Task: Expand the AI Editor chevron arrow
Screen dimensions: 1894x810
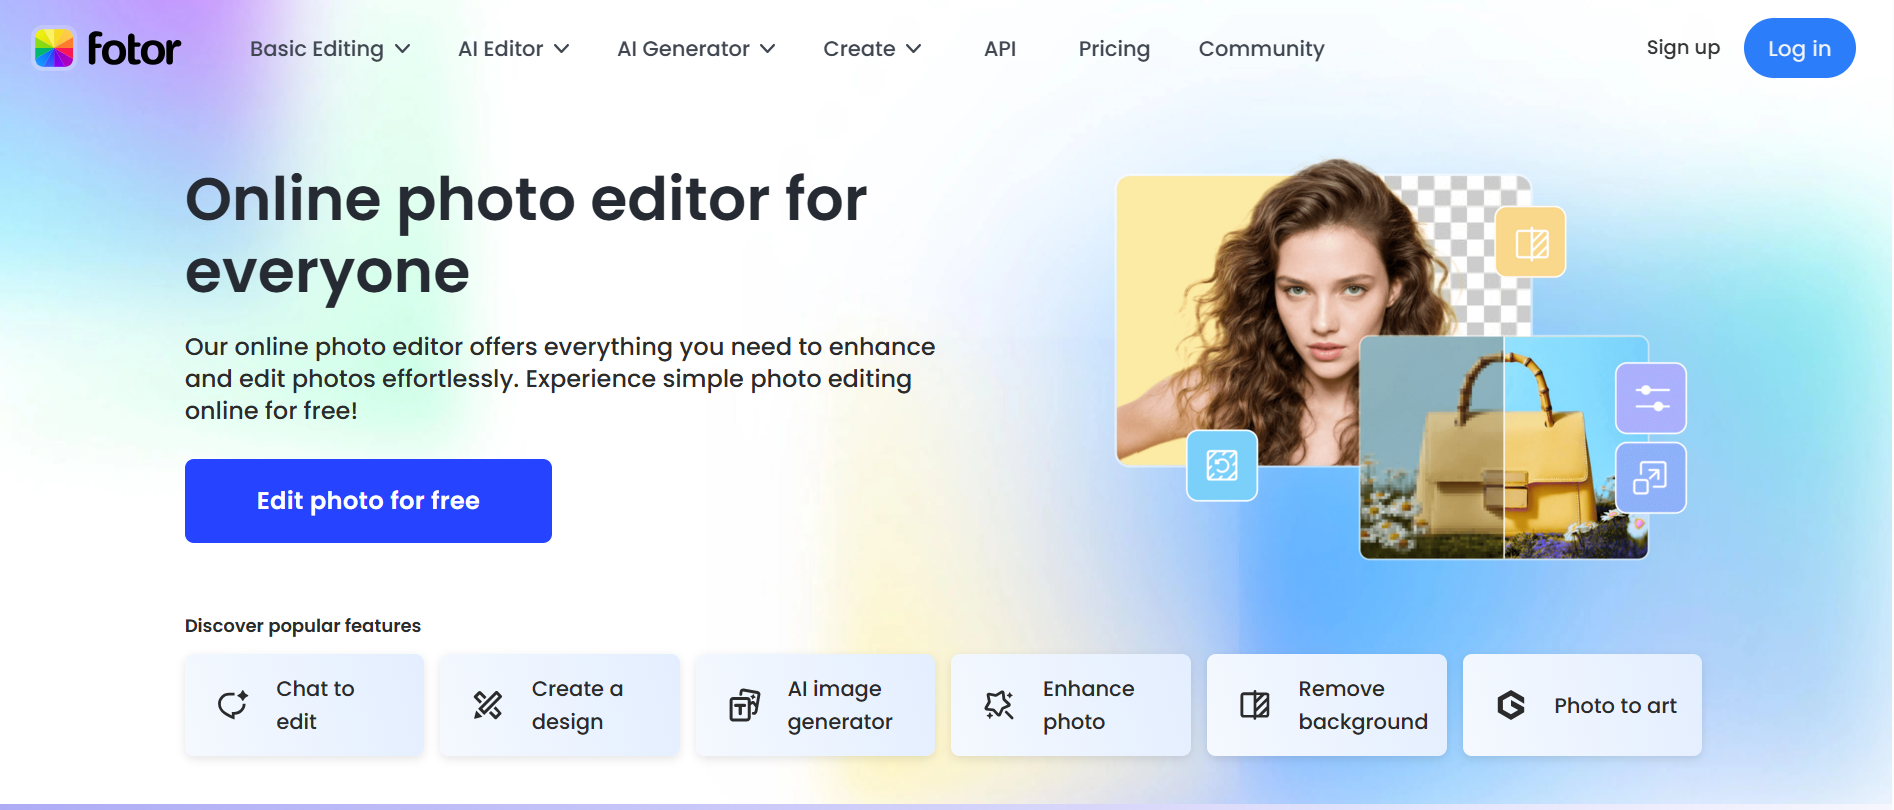Action: (x=562, y=49)
